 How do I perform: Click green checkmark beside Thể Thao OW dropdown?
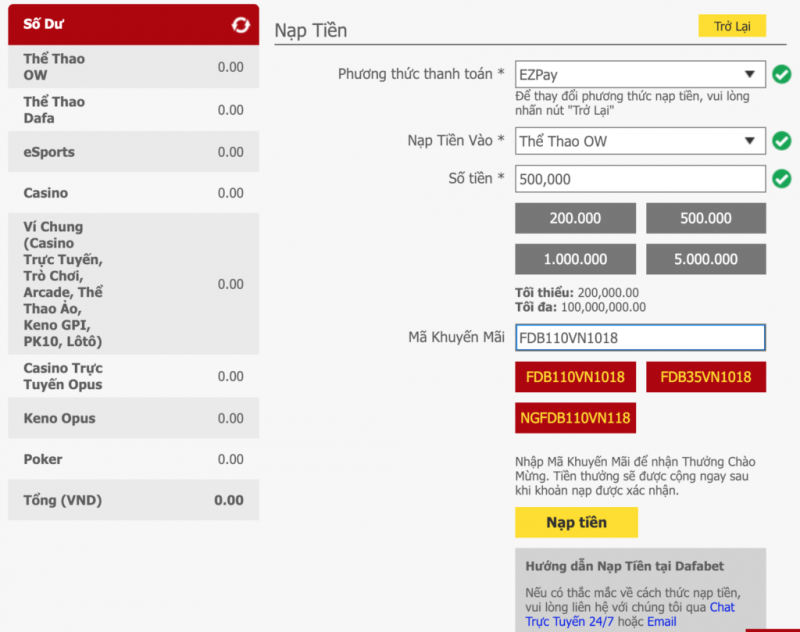(x=781, y=141)
